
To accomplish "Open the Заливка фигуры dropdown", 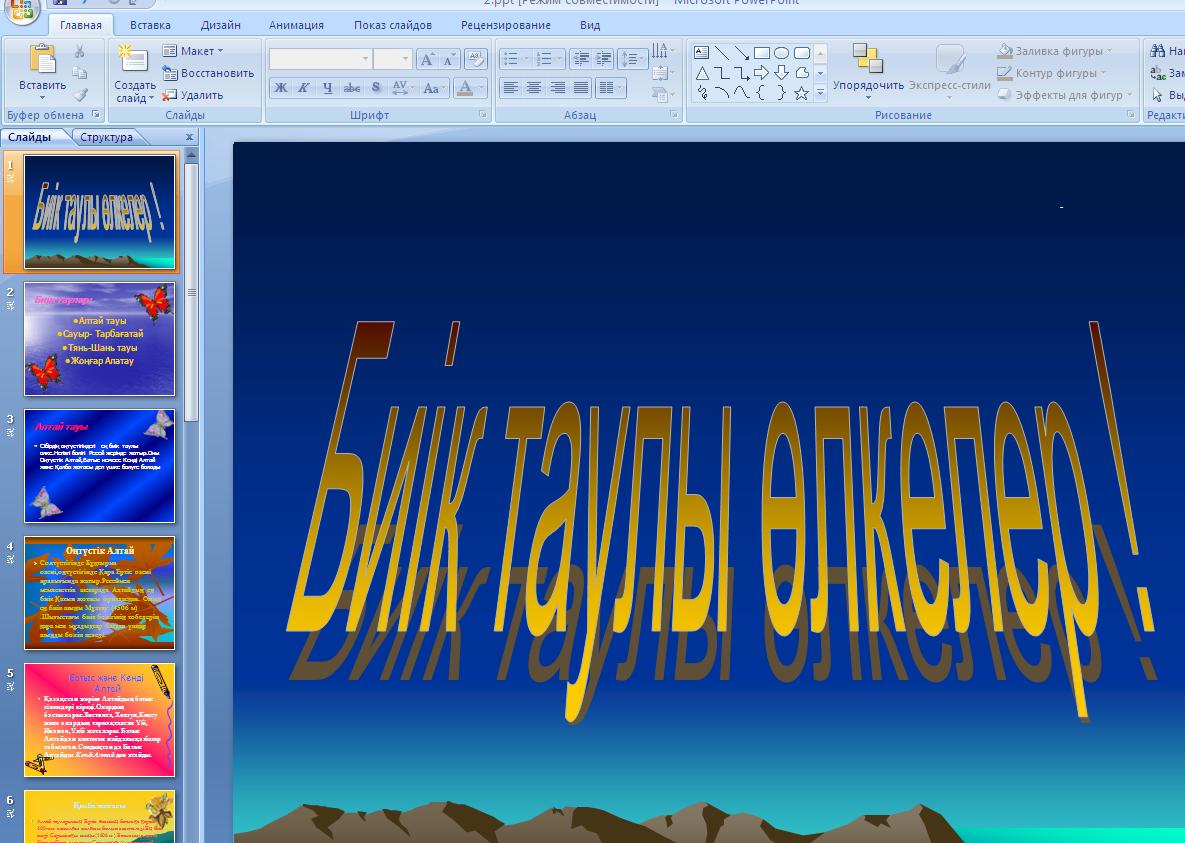I will [x=1054, y=51].
